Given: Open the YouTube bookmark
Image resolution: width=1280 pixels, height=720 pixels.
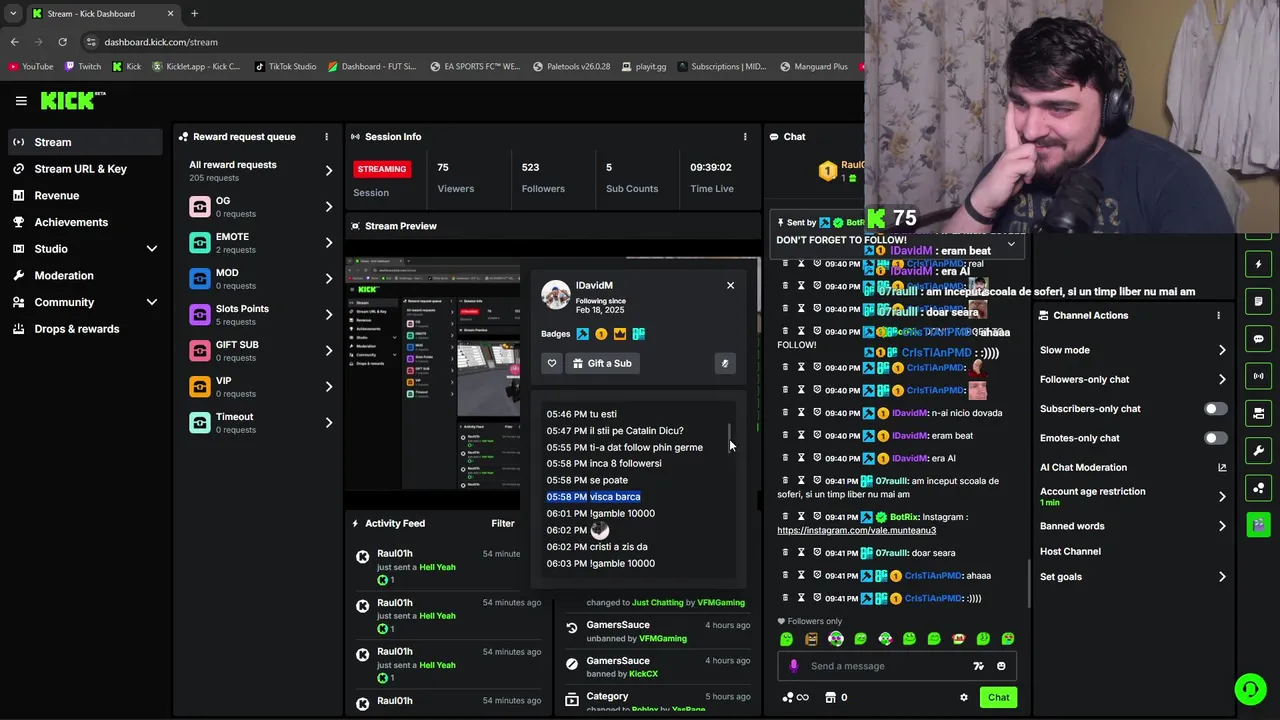Looking at the screenshot, I should pos(30,67).
